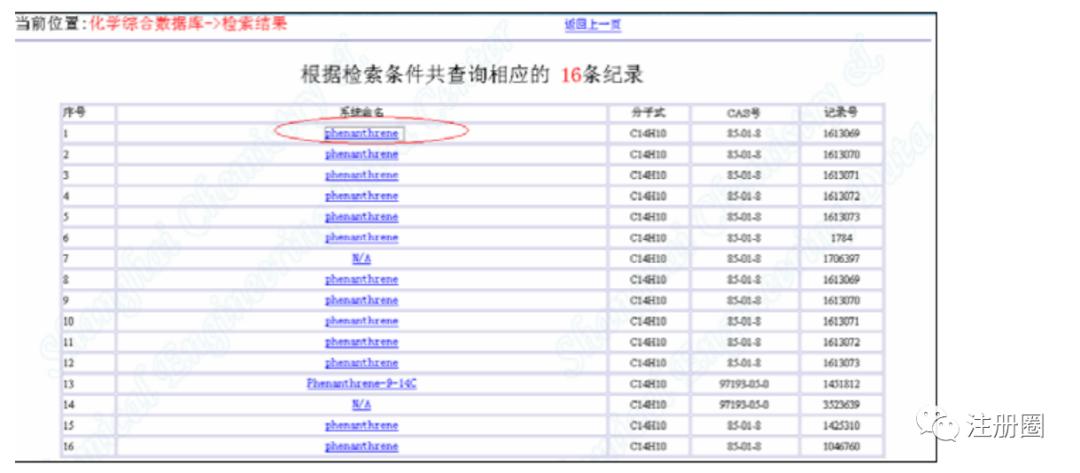Select record number 1613069 in row 1
Screen dimensions: 1080x473
pos(841,134)
